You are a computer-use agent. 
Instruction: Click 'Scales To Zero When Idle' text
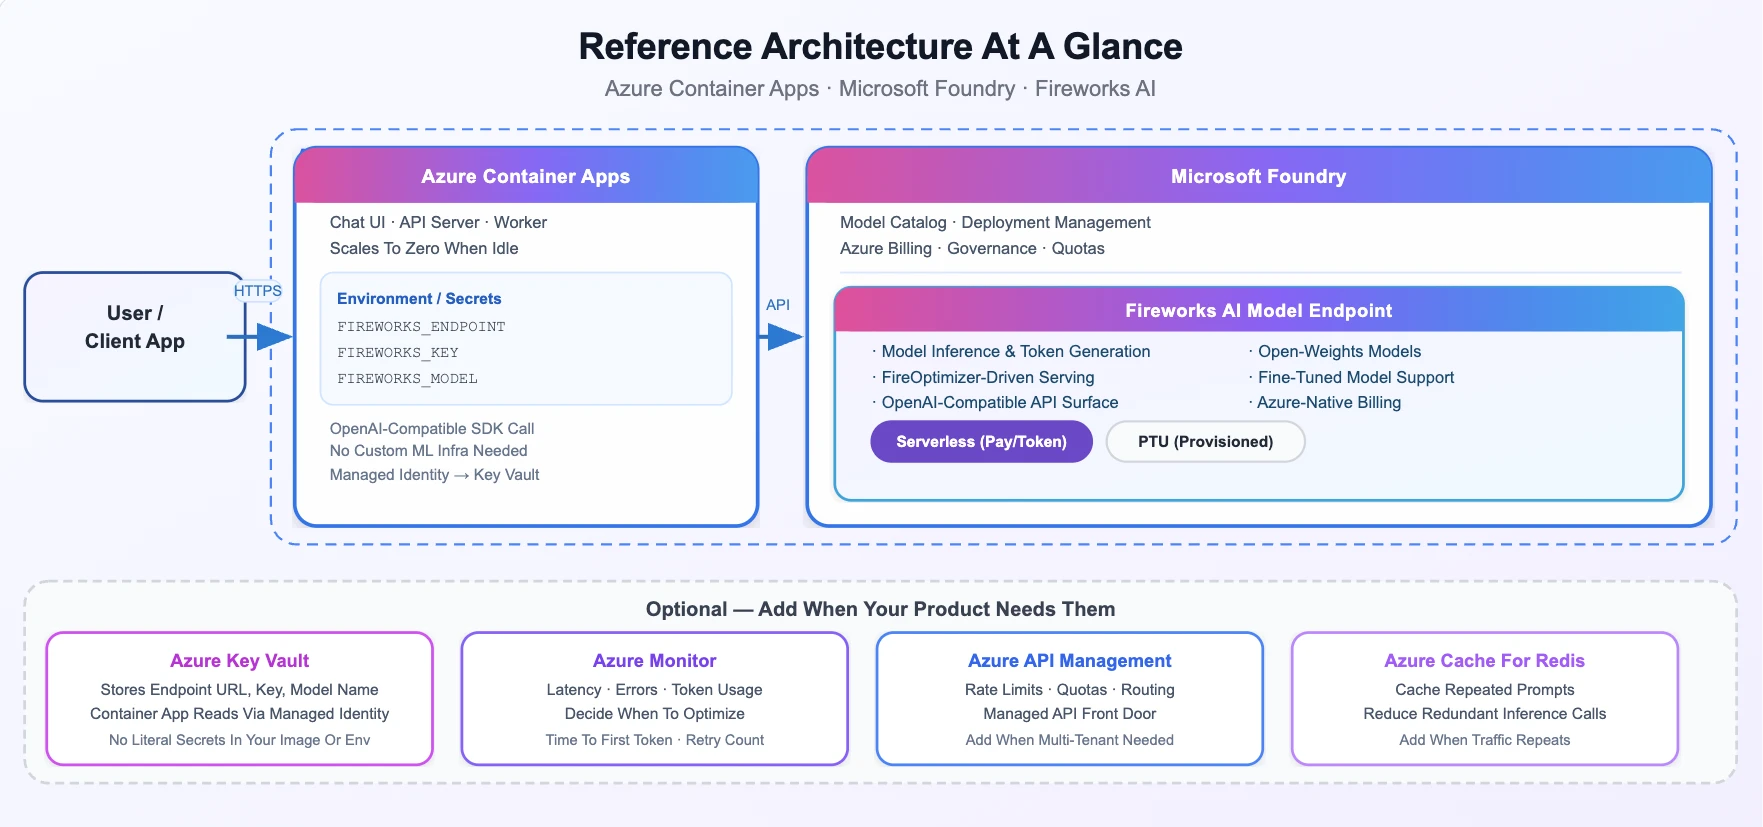coord(424,249)
